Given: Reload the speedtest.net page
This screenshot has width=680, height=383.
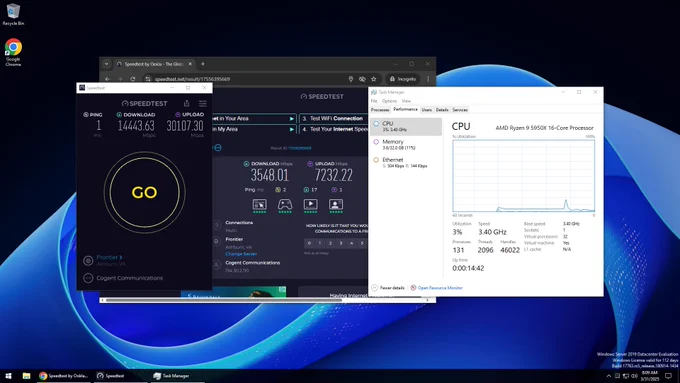Looking at the screenshot, I should coord(133,79).
